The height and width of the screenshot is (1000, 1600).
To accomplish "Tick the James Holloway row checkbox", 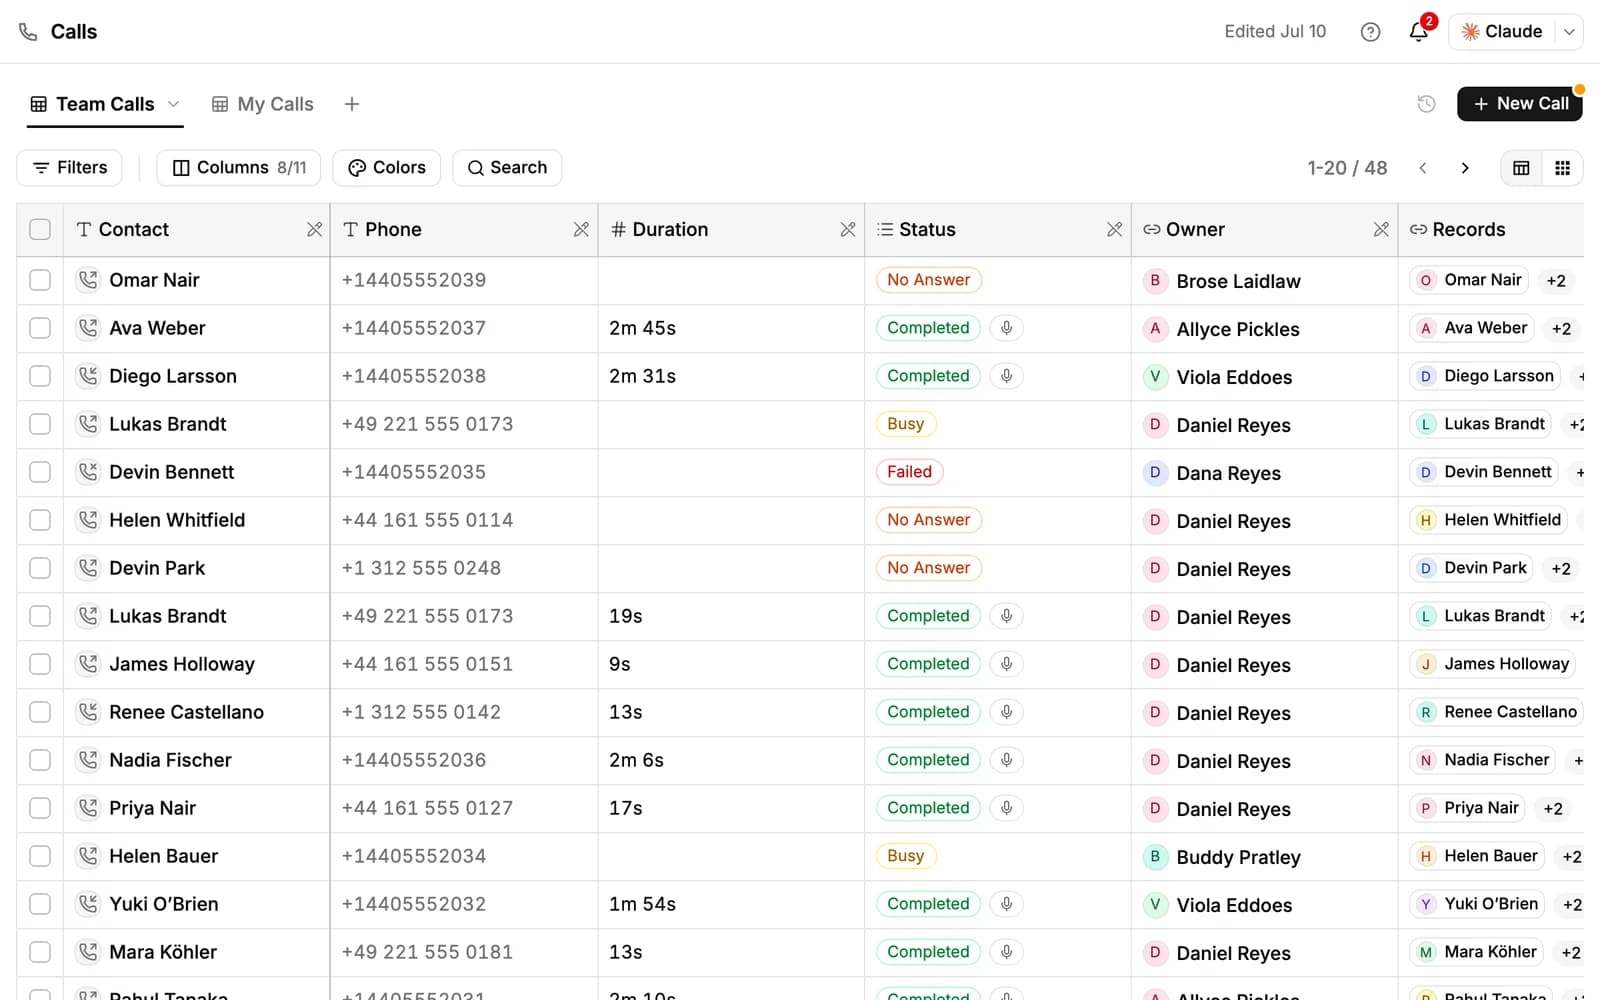I will pos(40,664).
